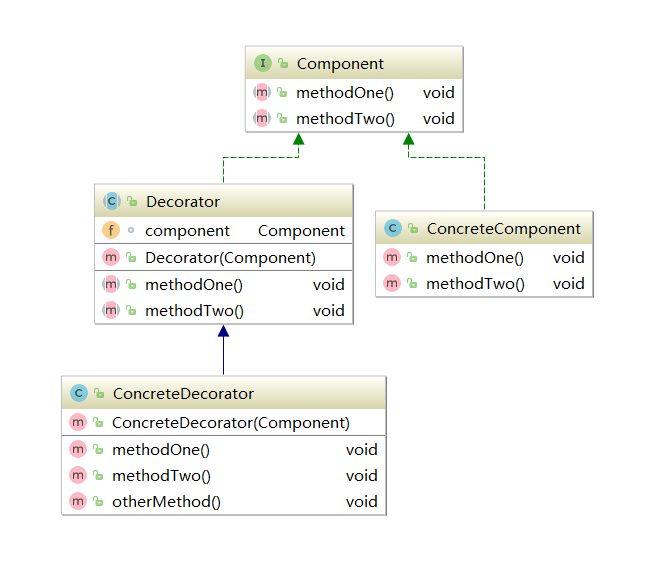Click the public lock icon beside ConcreteDecorator title
Viewport: 672px width, 561px height.
tap(99, 393)
